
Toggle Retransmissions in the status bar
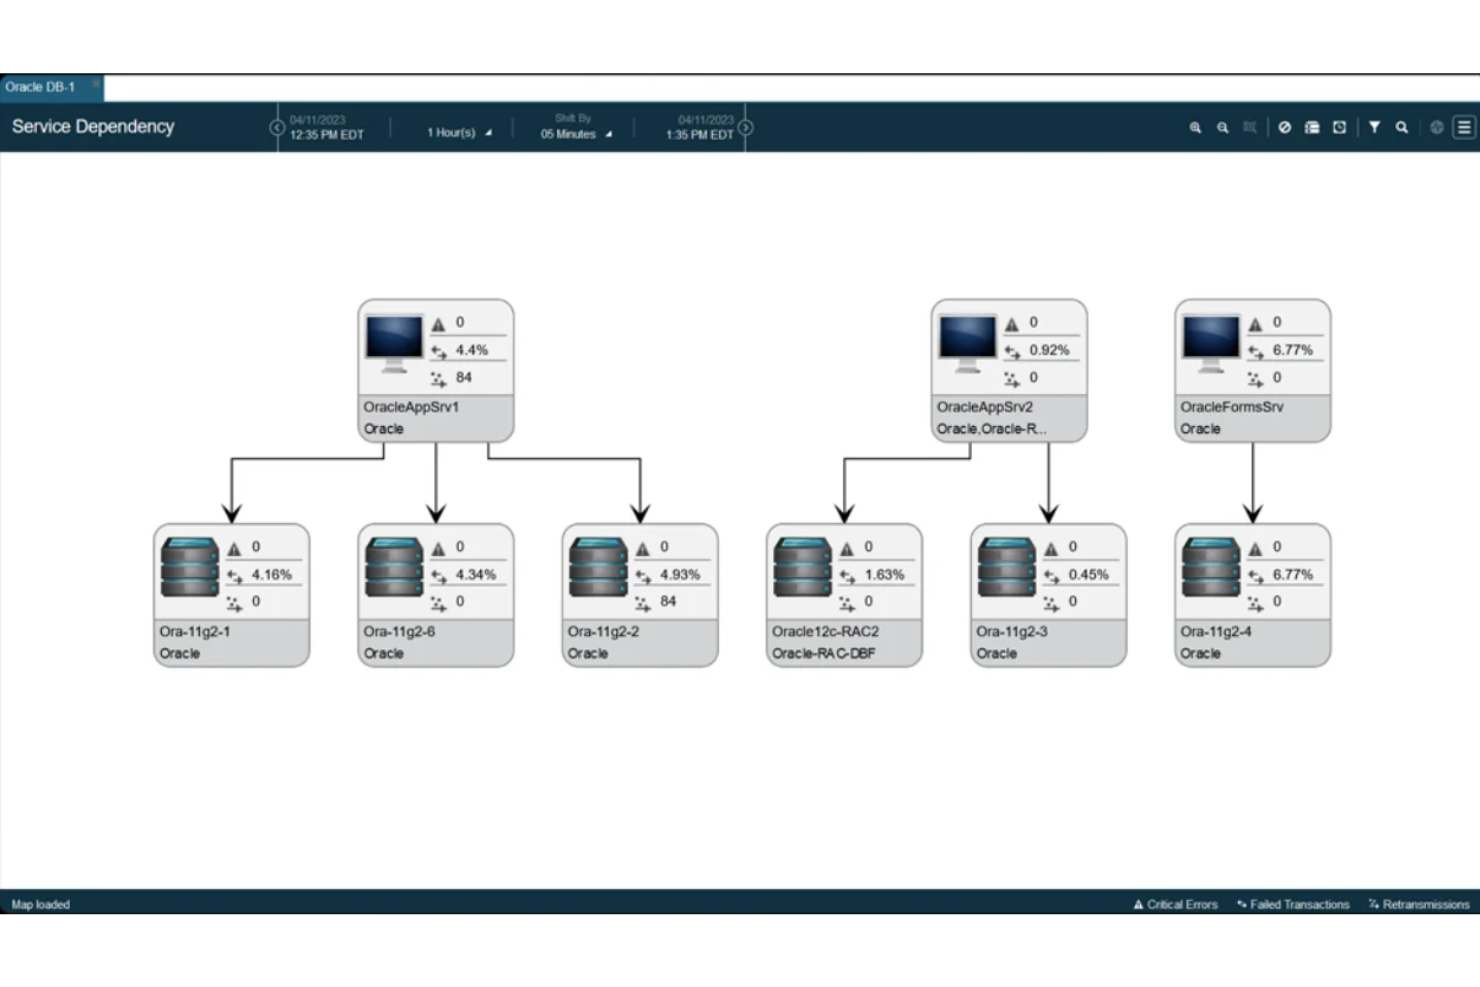[x=1417, y=904]
